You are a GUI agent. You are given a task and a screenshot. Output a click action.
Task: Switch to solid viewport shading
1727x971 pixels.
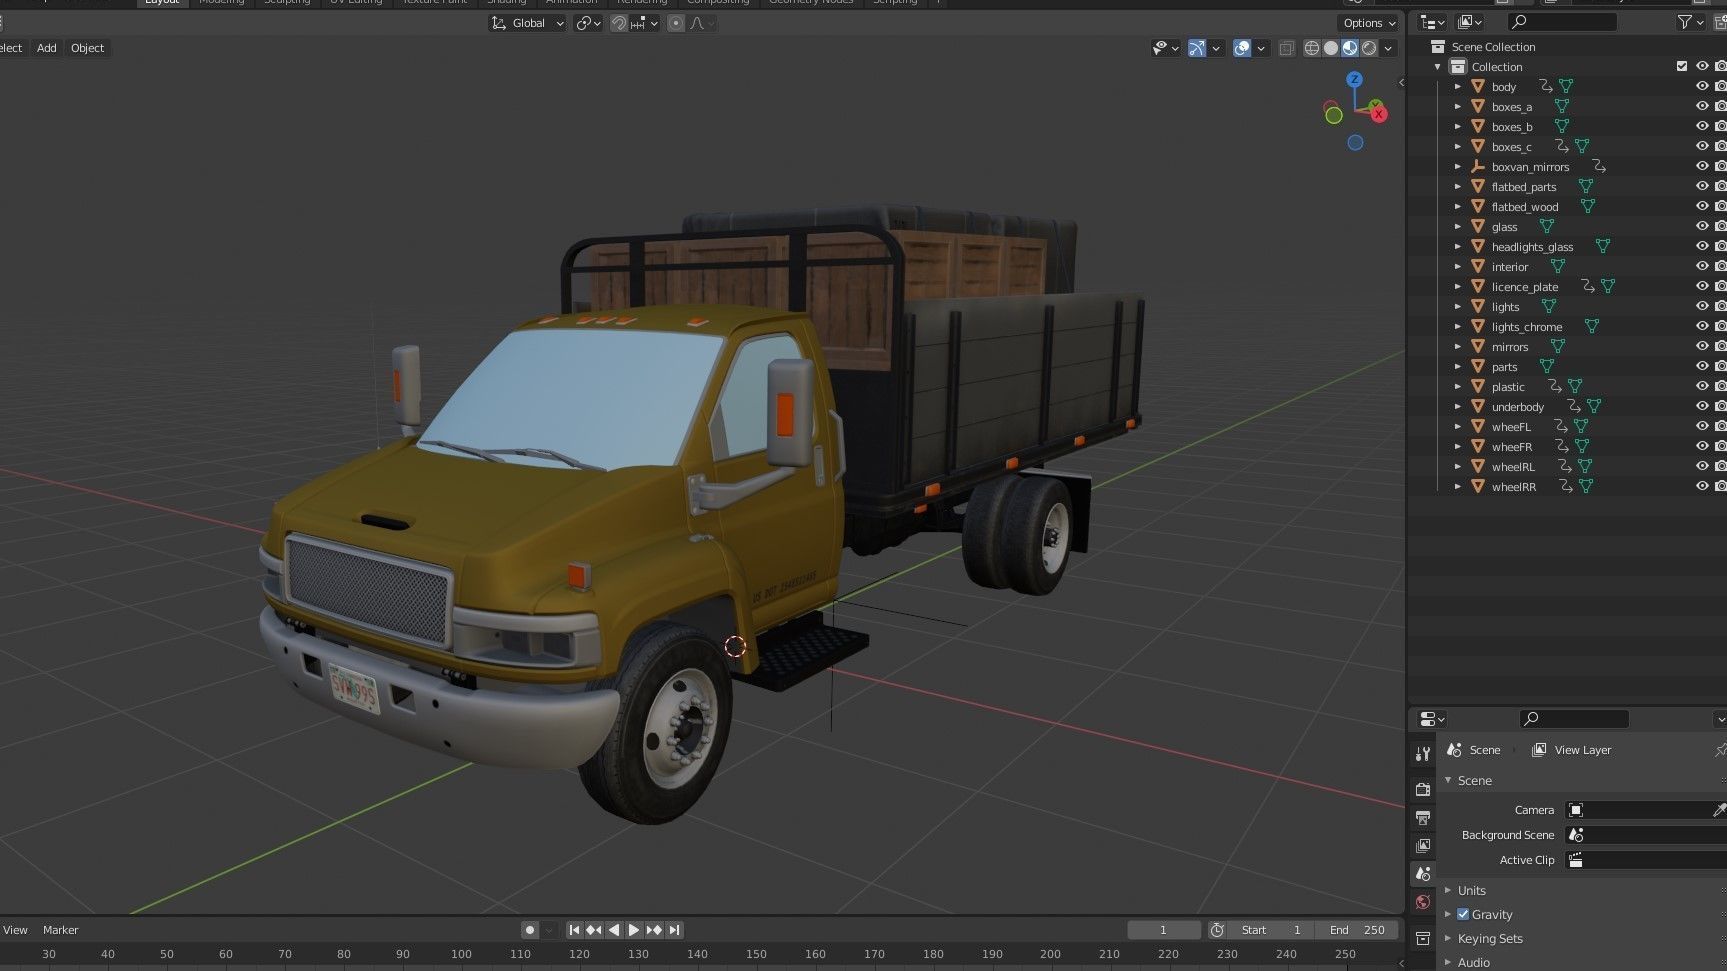pyautogui.click(x=1331, y=48)
